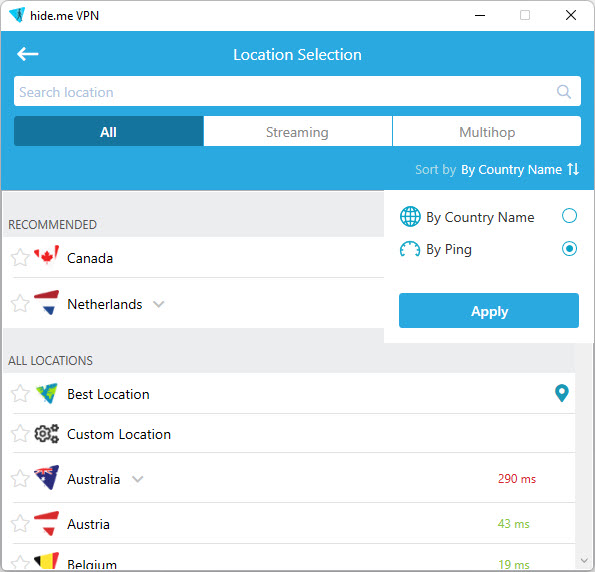Viewport: 595px width, 572px height.
Task: Click the Custom Location gears icon
Action: click(47, 433)
